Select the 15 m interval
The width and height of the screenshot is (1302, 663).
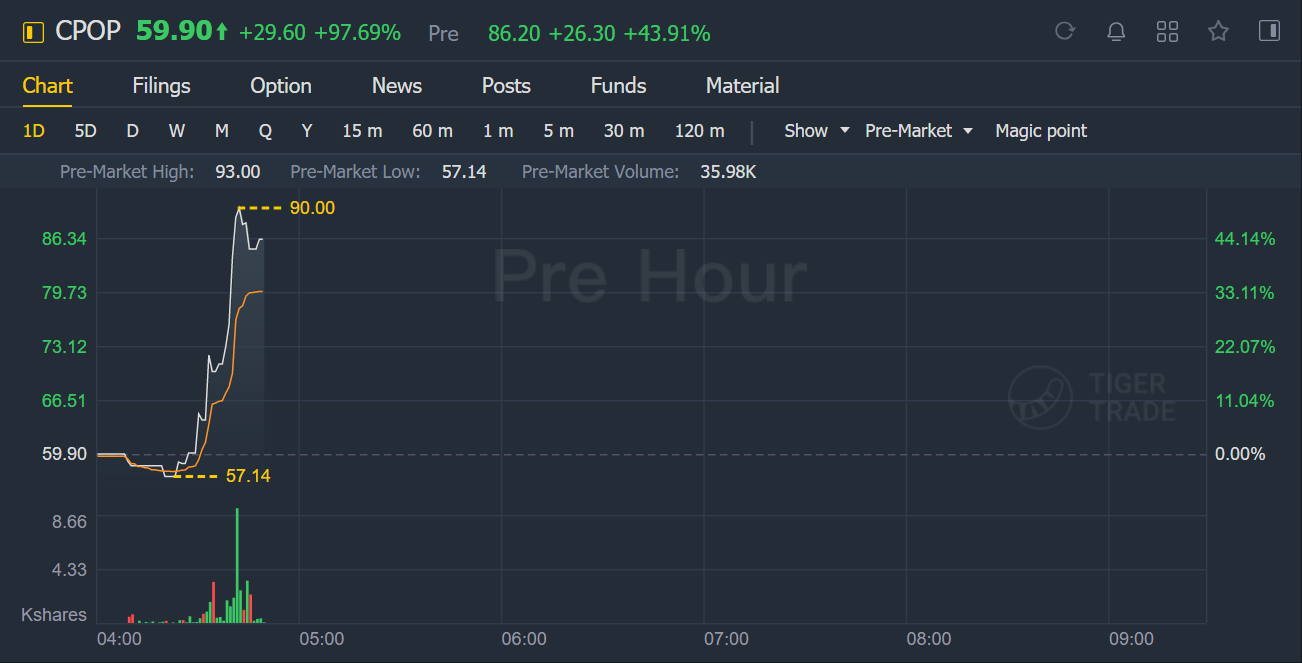click(x=362, y=131)
